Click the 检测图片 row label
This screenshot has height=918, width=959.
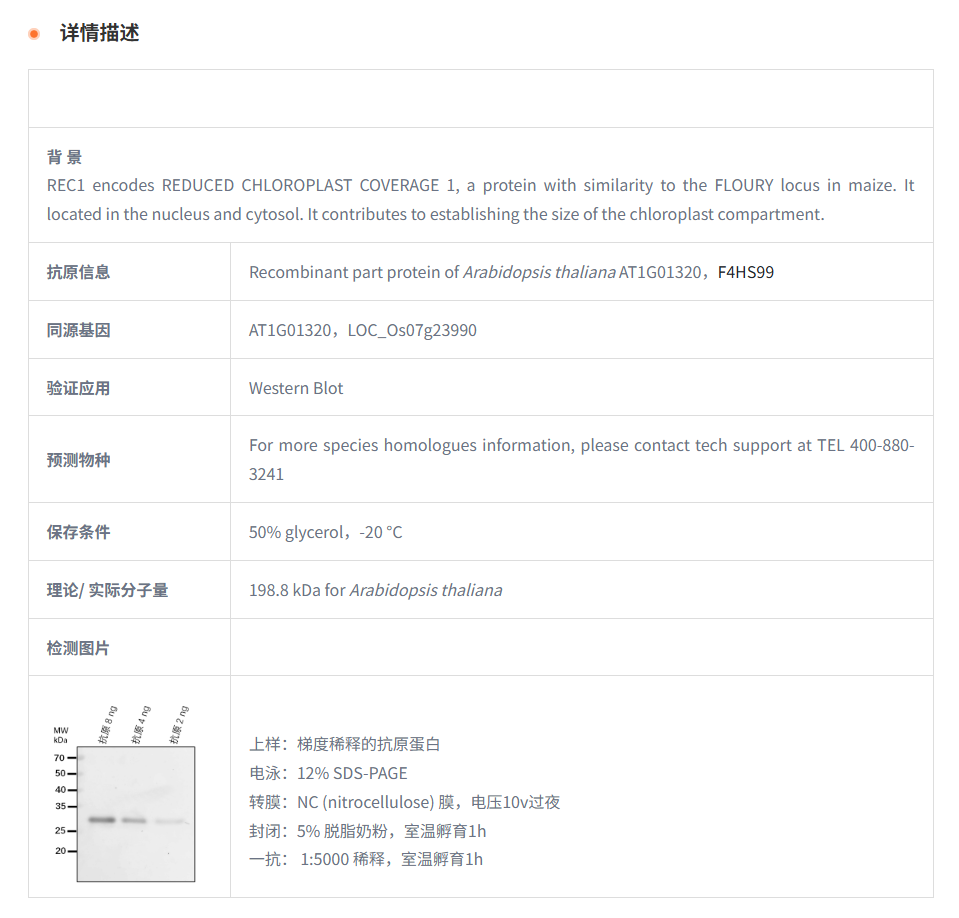click(x=78, y=648)
